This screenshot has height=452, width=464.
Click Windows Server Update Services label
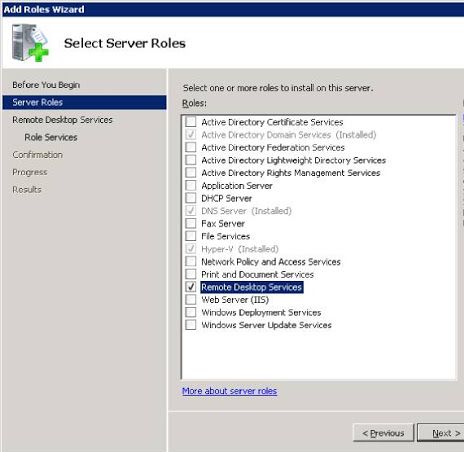coord(266,325)
